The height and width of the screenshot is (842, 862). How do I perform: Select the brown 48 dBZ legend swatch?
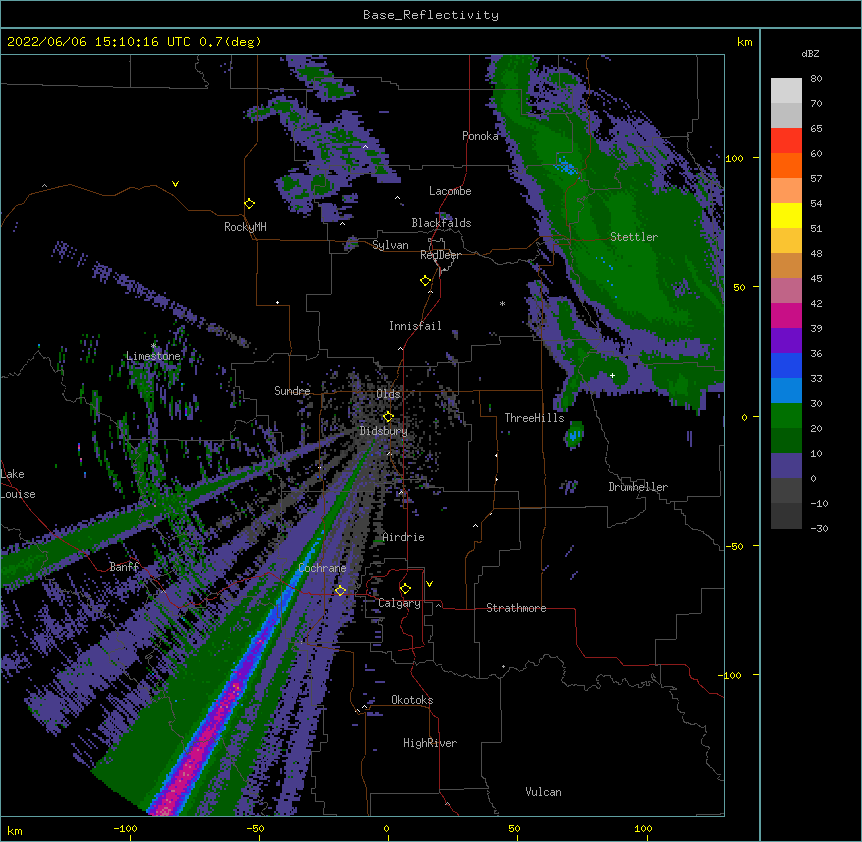786,265
